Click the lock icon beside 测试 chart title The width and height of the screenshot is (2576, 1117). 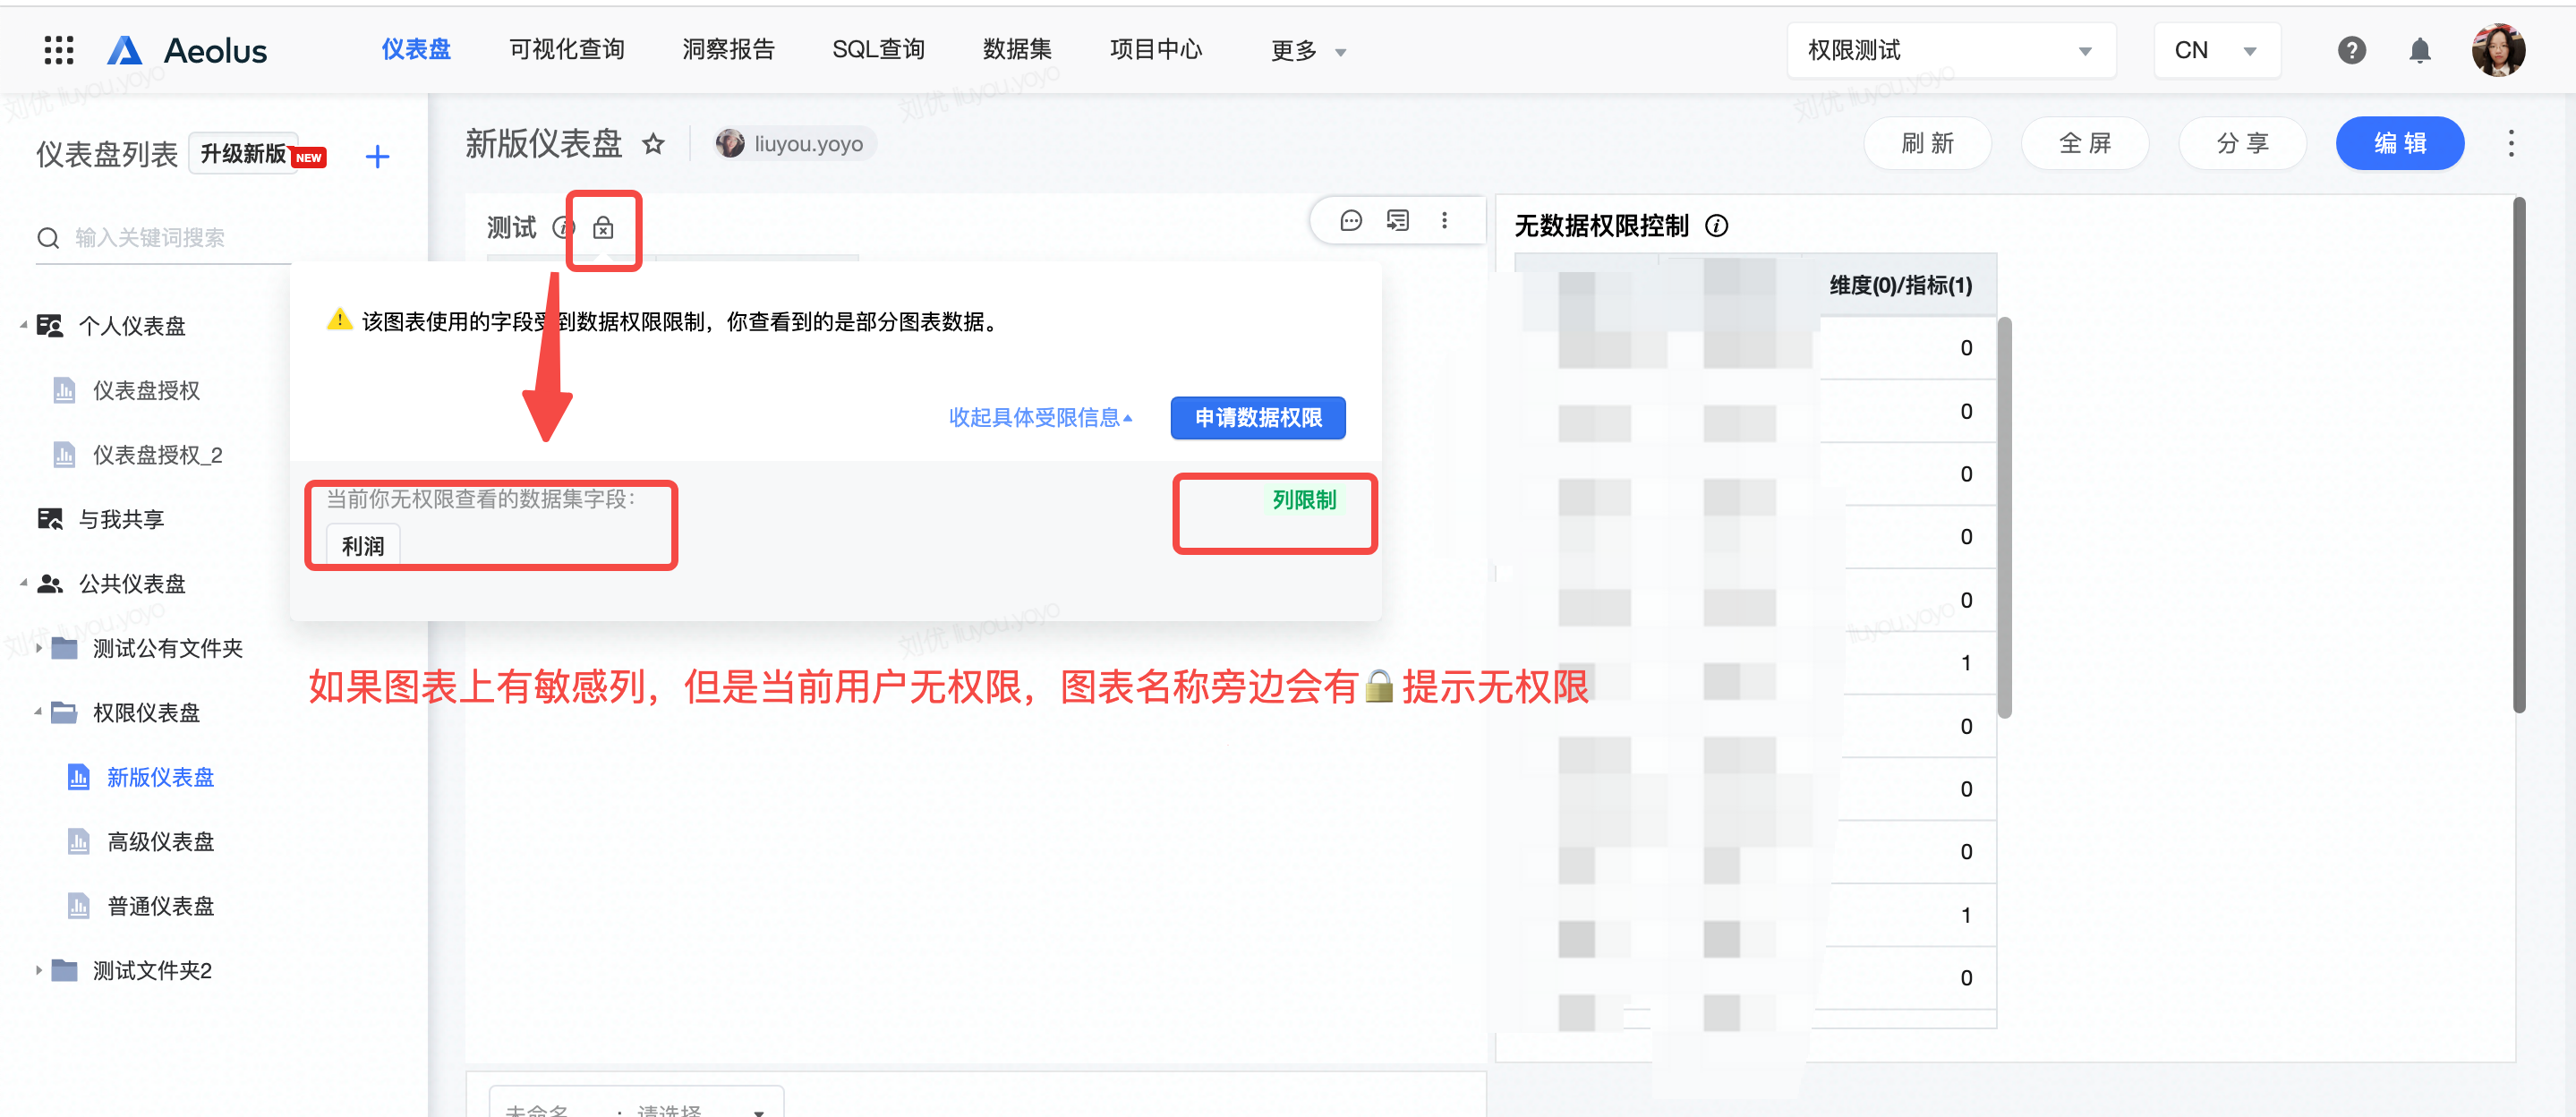603,228
